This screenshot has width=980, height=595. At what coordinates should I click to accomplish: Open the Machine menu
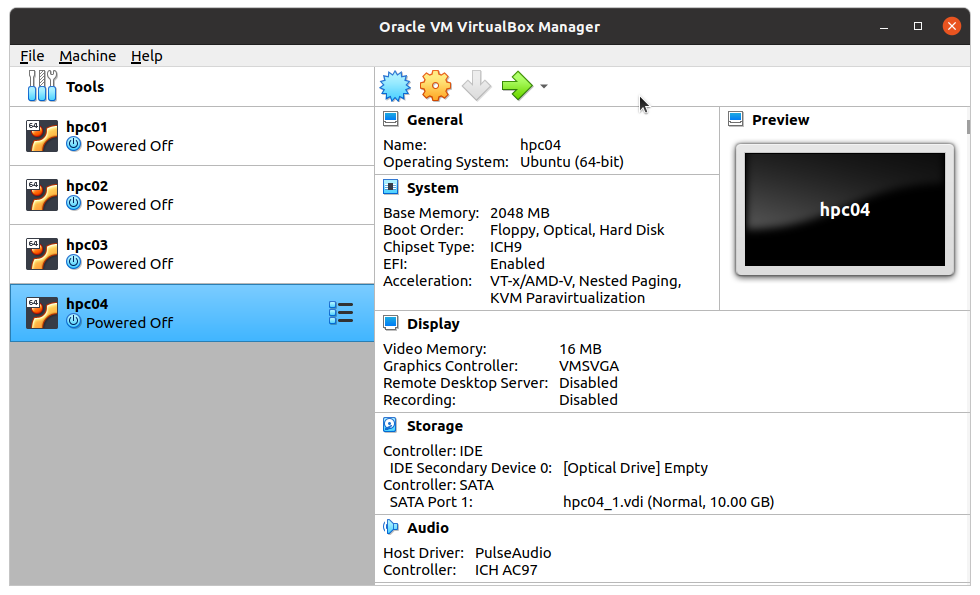(x=88, y=56)
